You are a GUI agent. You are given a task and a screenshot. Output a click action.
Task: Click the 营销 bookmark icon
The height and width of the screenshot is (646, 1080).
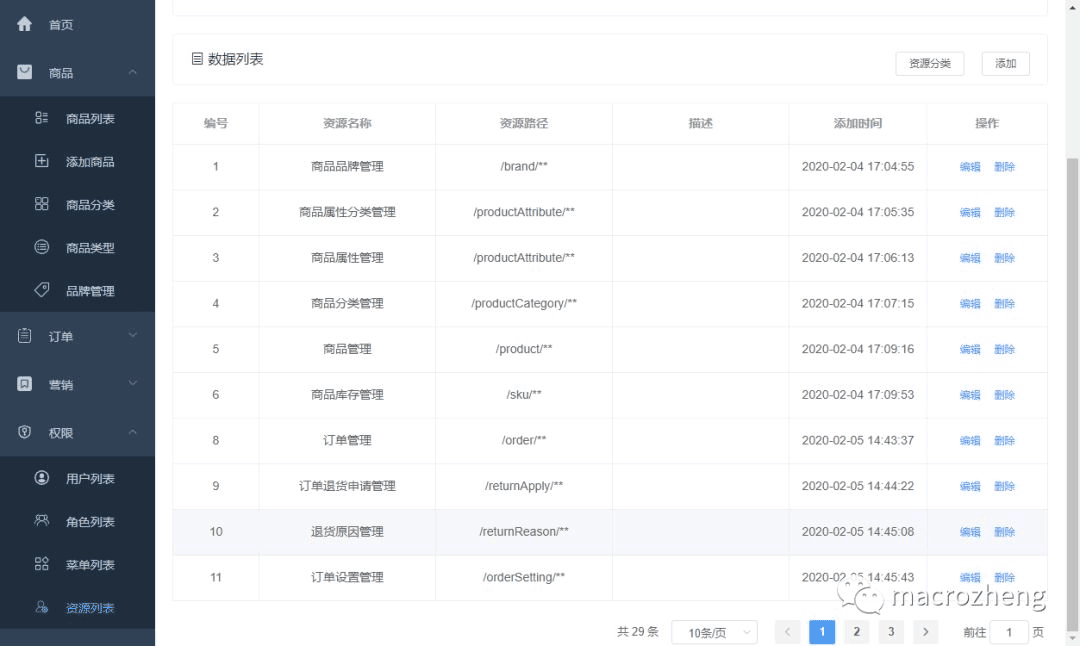coord(24,384)
